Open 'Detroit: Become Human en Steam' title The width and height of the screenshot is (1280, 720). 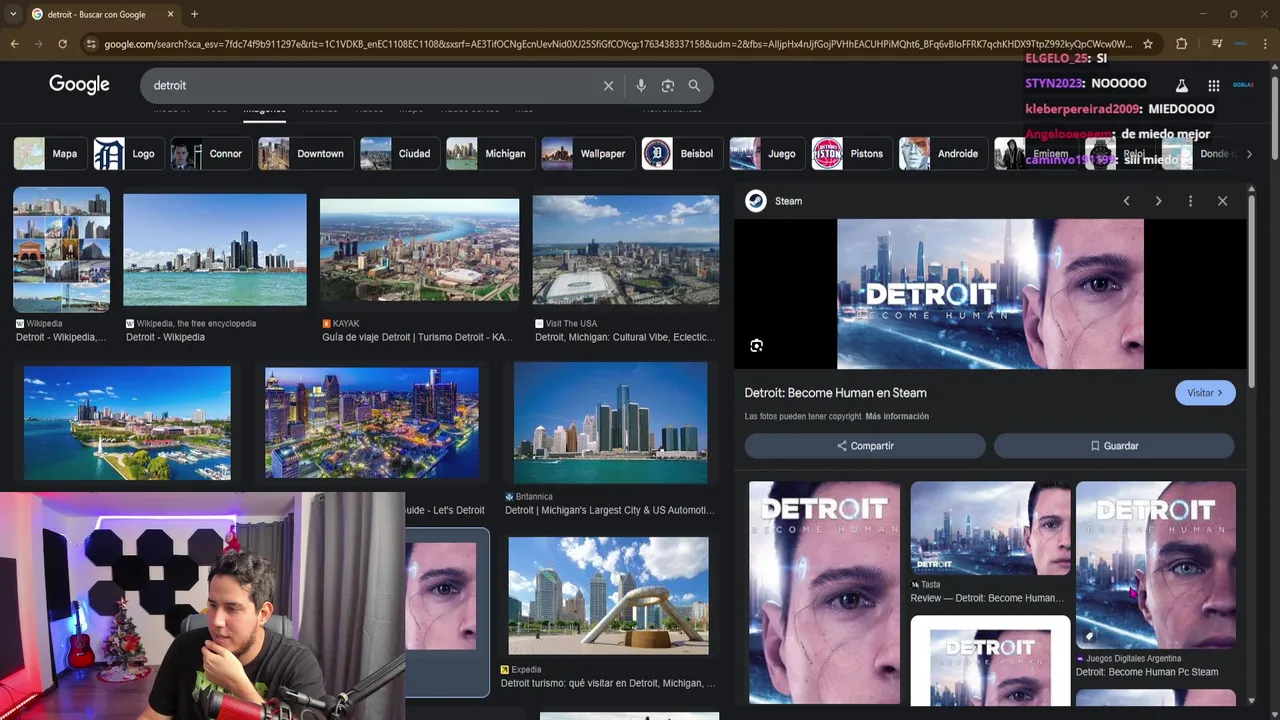pyautogui.click(x=835, y=393)
